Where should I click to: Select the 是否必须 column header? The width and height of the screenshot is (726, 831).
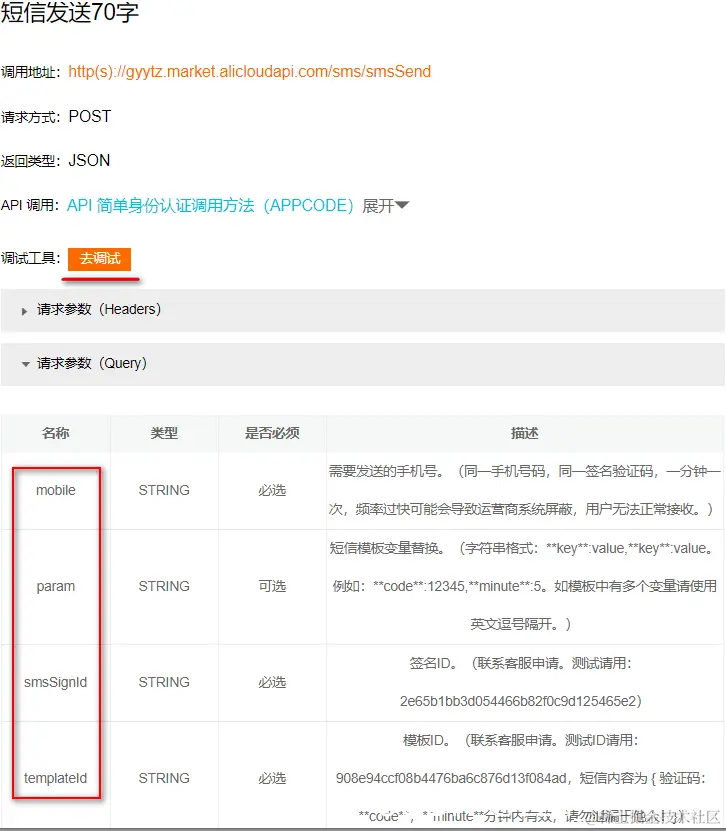[272, 434]
